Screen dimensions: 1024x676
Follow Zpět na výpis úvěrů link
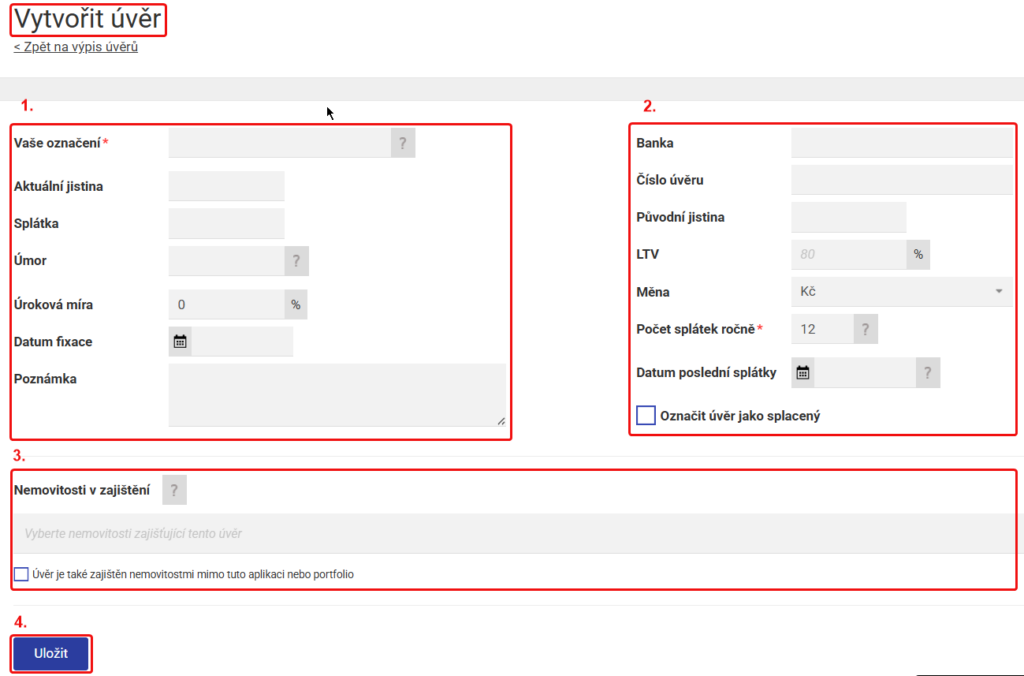76,47
